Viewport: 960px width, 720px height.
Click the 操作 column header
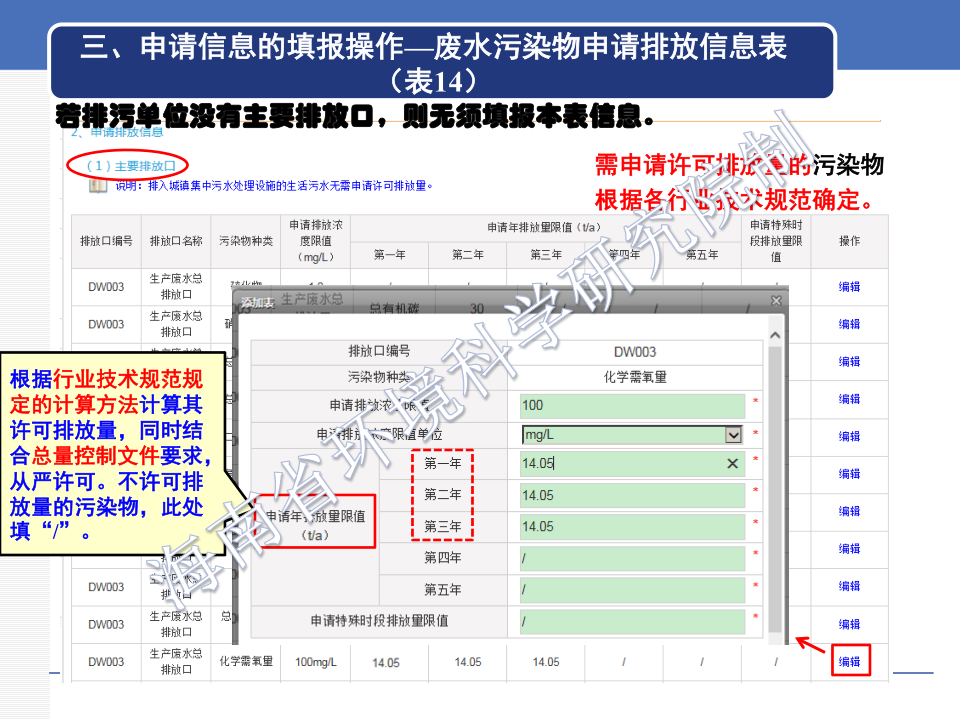[x=850, y=241]
